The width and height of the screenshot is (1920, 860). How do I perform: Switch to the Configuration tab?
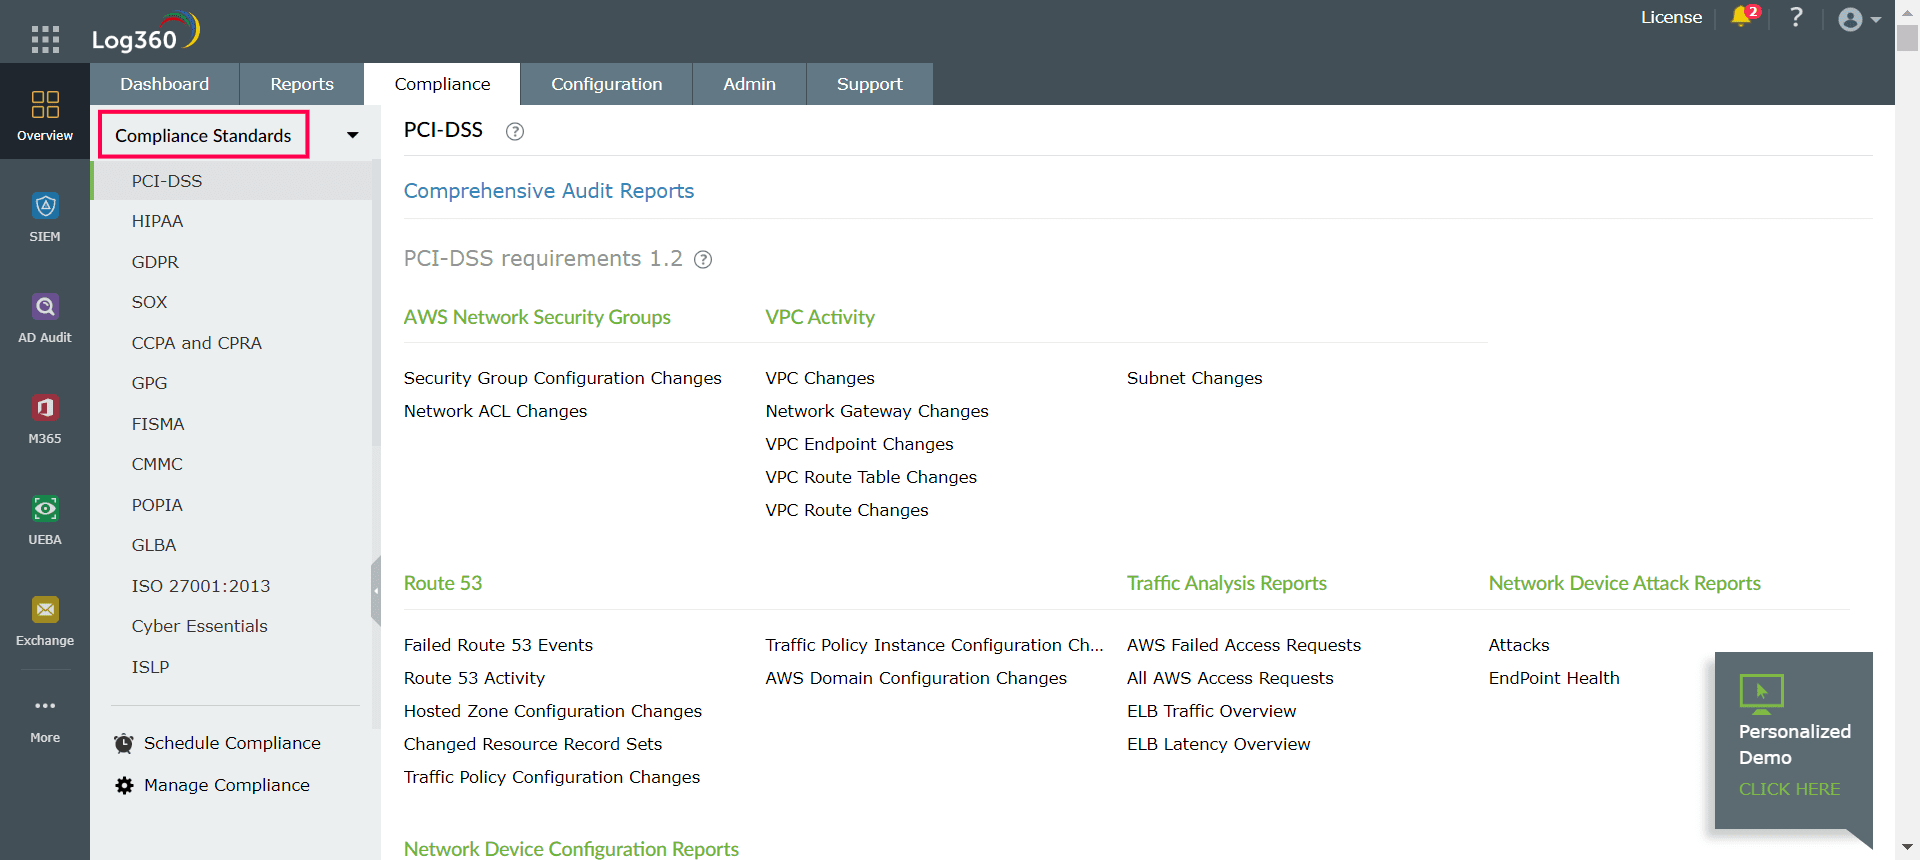coord(606,84)
